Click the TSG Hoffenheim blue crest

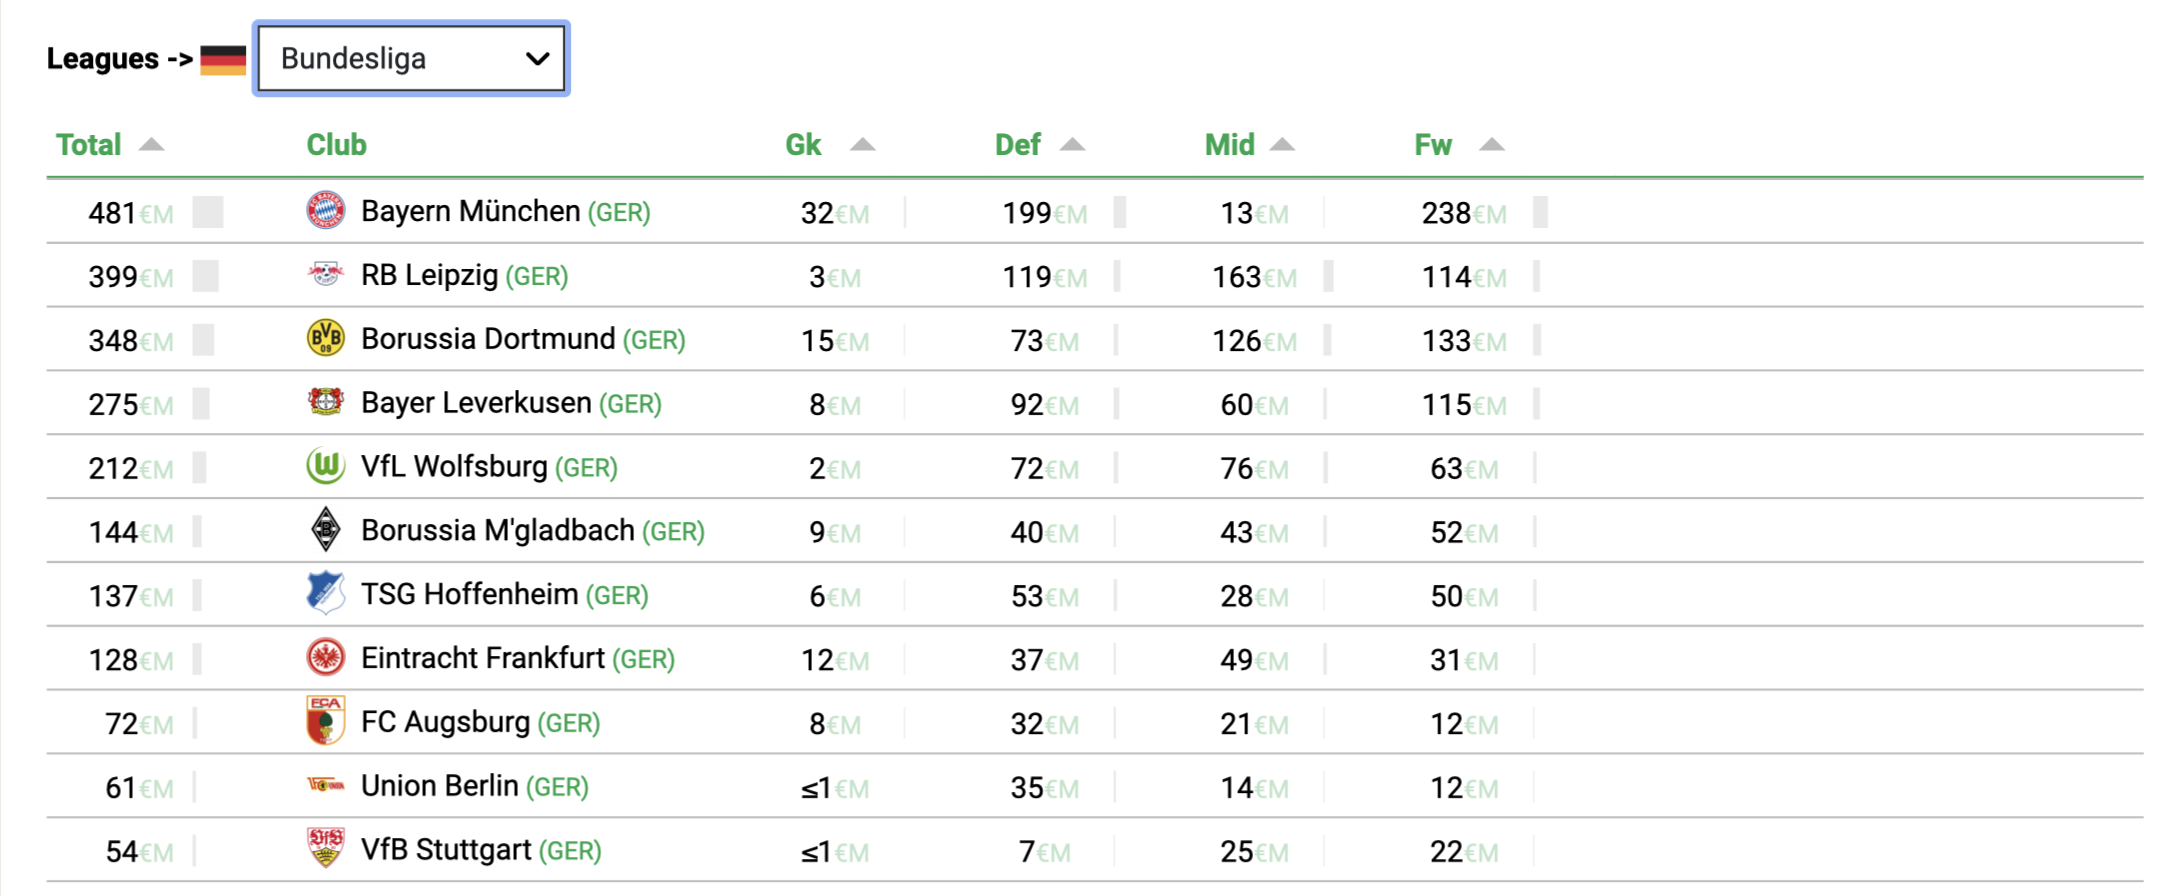tap(326, 593)
